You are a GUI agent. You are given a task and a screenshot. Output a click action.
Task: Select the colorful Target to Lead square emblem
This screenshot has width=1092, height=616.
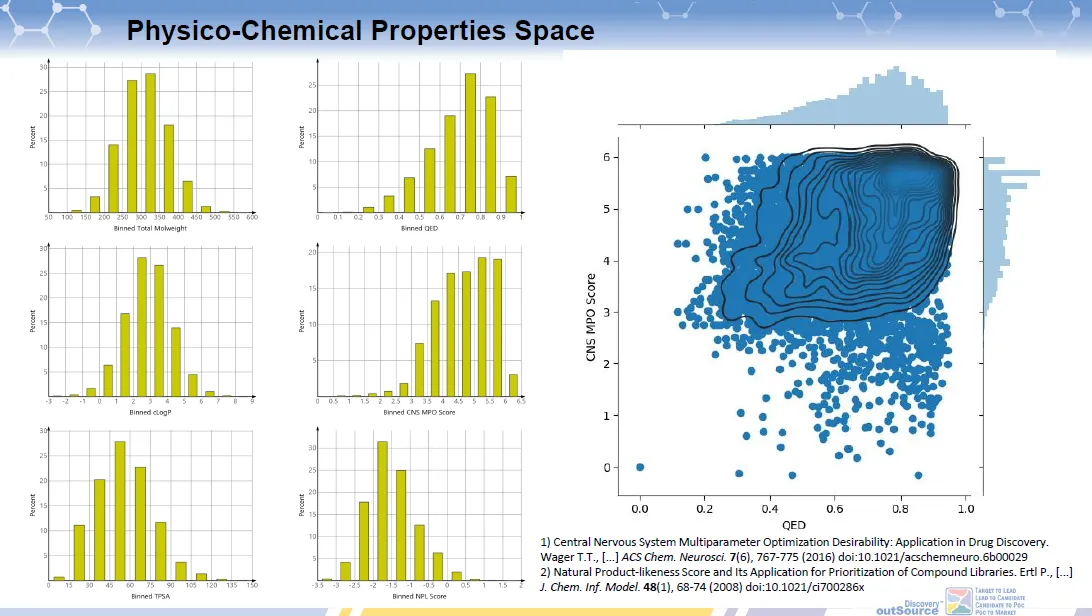[958, 602]
